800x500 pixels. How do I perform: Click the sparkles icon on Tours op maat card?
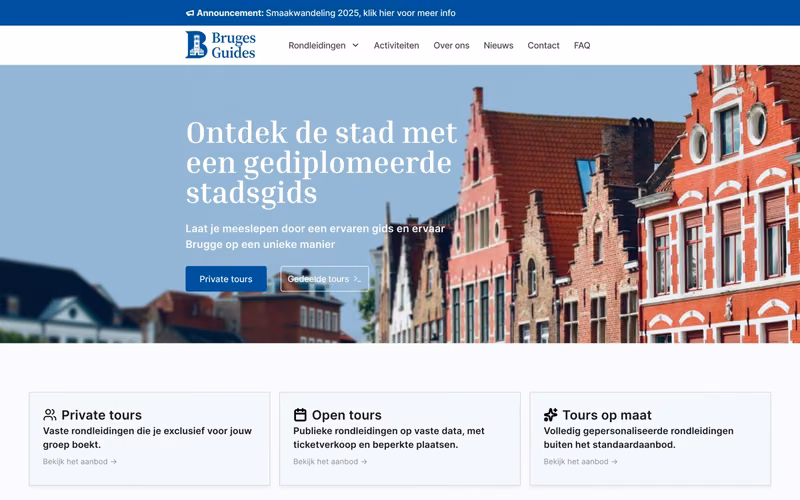(x=551, y=415)
